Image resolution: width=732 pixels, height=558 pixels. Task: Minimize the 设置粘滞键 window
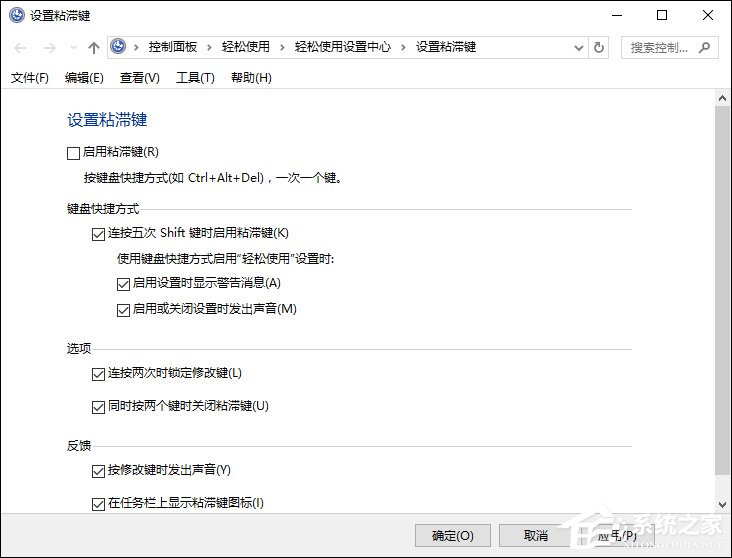point(617,15)
